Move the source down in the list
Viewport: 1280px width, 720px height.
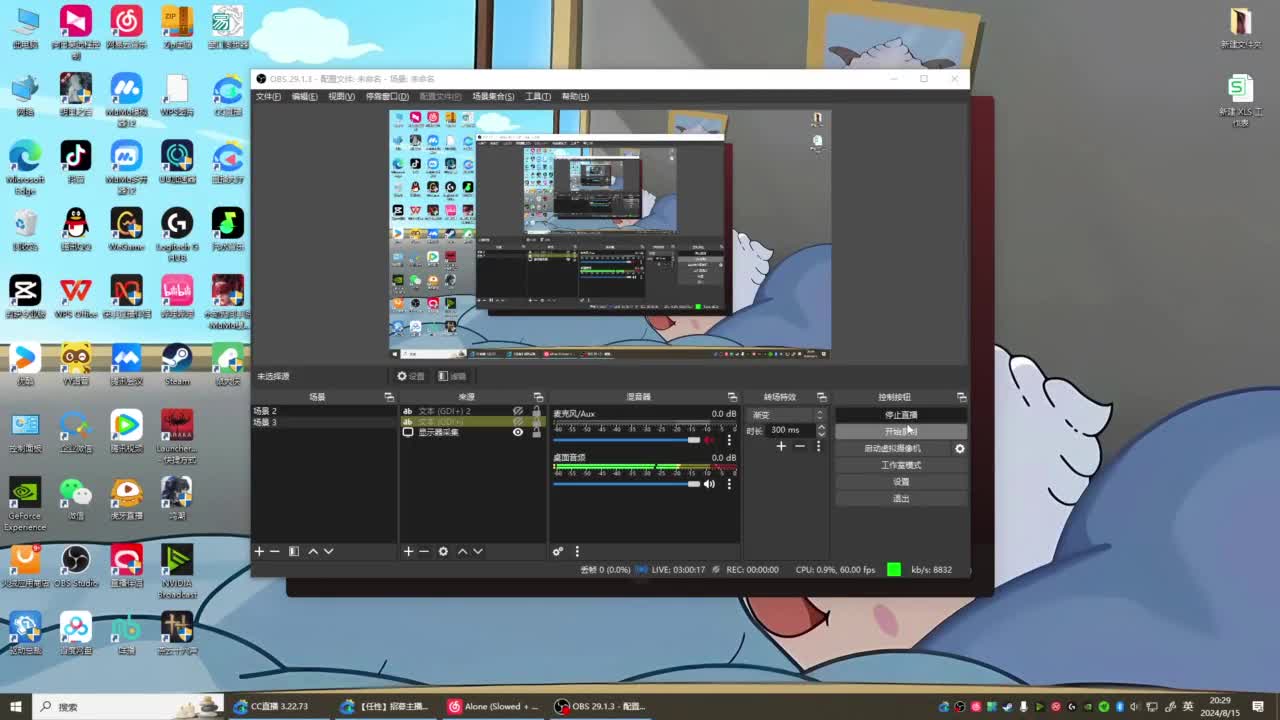point(478,551)
